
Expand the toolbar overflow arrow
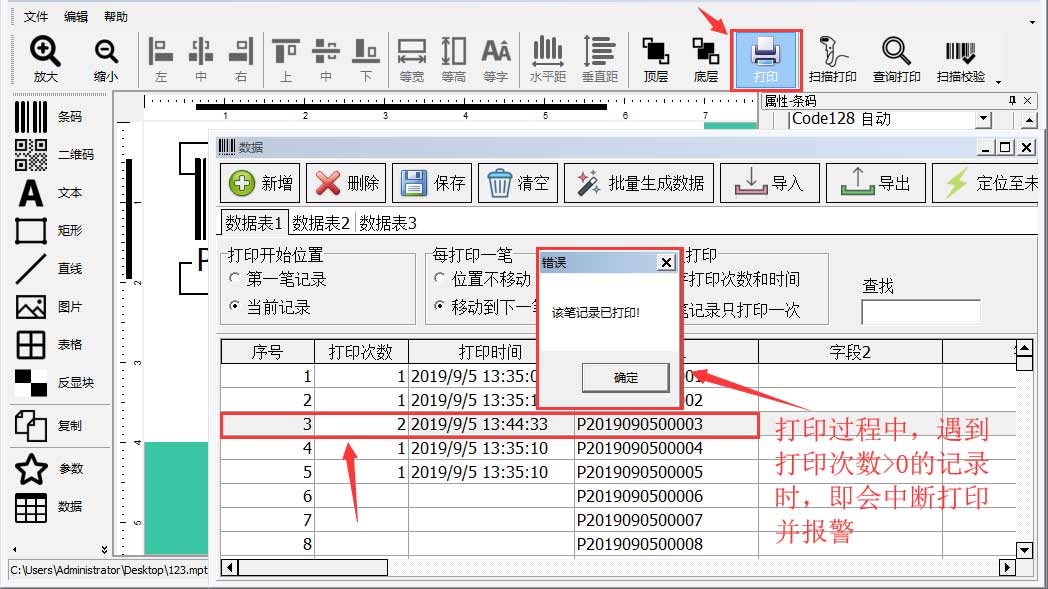click(x=998, y=81)
